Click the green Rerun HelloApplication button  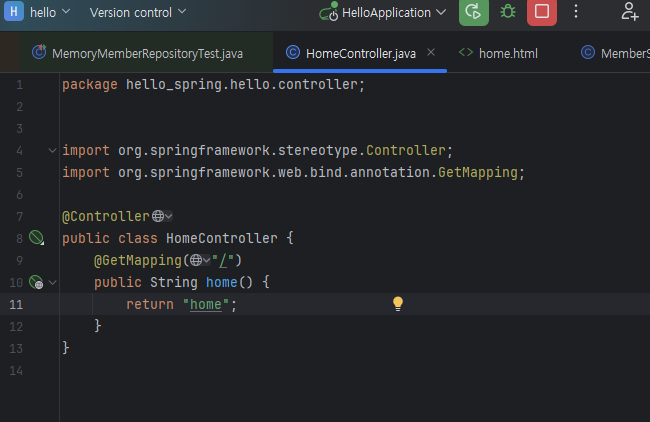(x=473, y=12)
